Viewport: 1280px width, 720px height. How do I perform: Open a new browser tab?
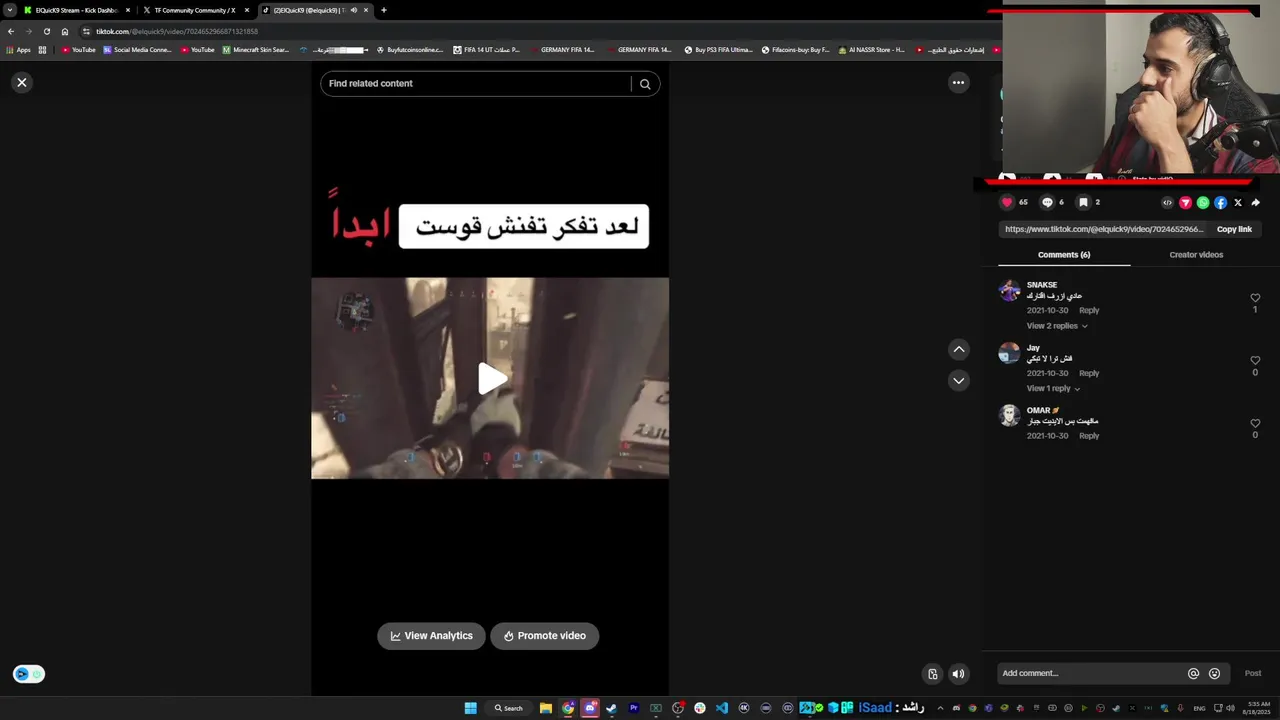384,10
